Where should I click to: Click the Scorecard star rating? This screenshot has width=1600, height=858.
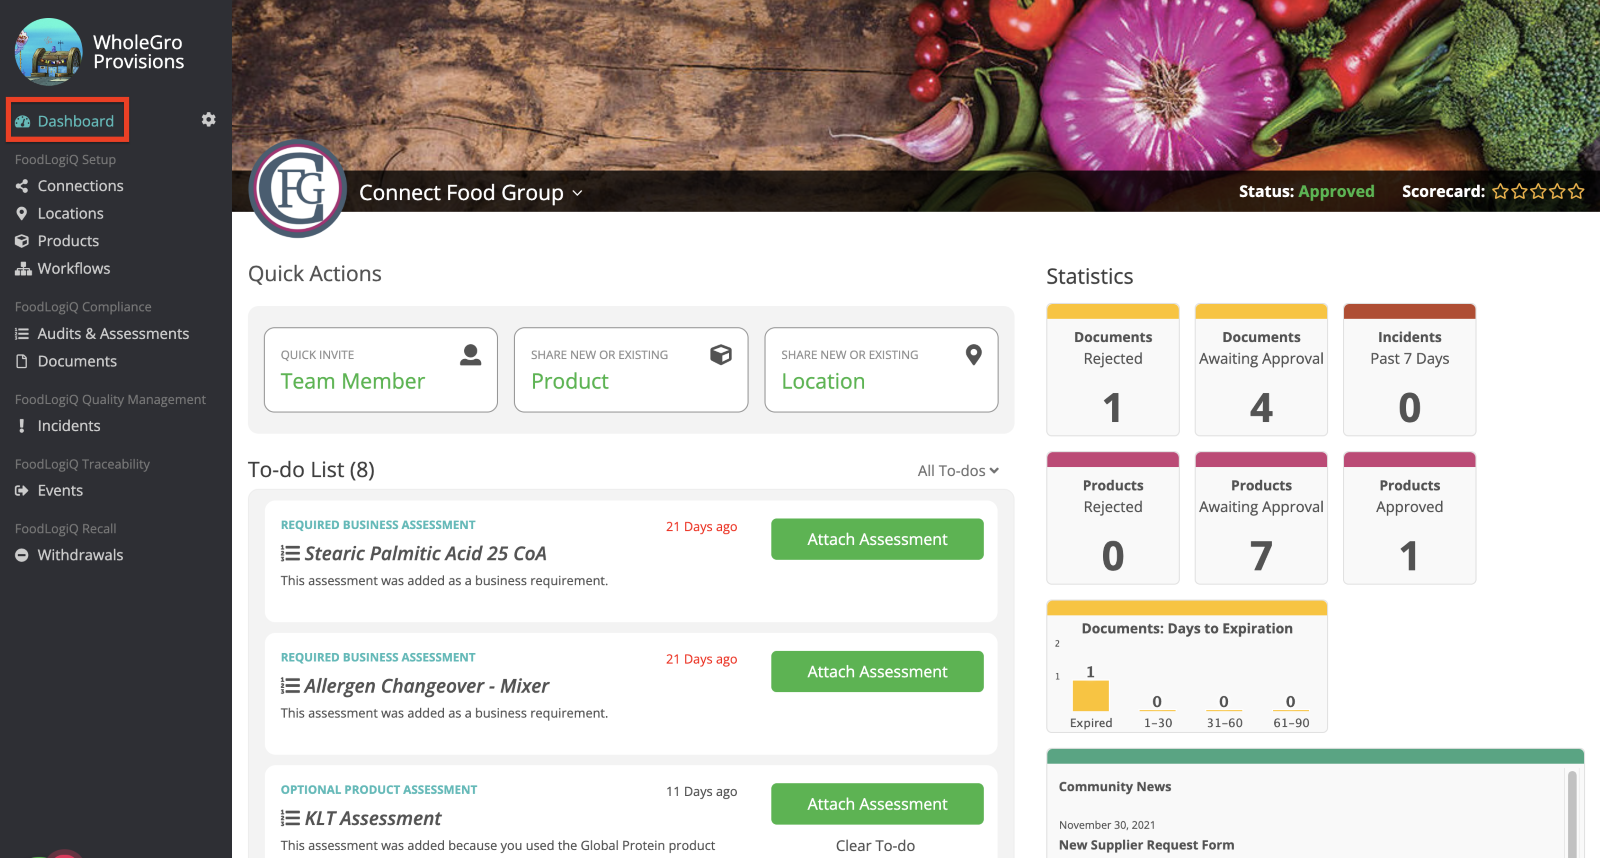[x=1538, y=191]
